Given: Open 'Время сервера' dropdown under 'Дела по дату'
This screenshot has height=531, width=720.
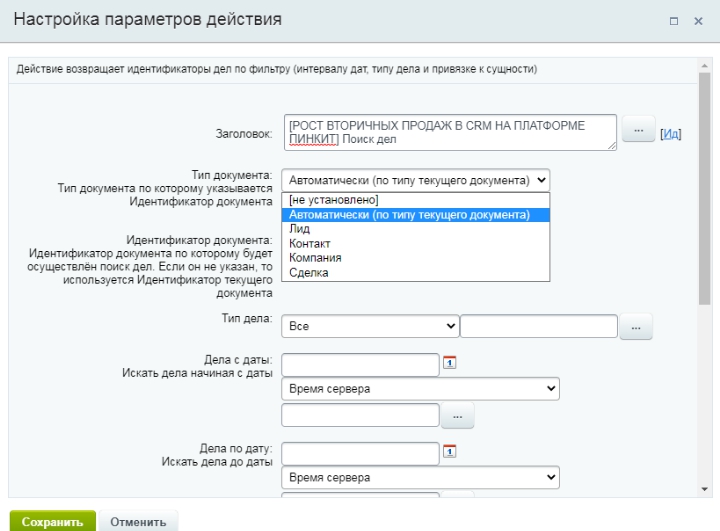Looking at the screenshot, I should [420, 478].
